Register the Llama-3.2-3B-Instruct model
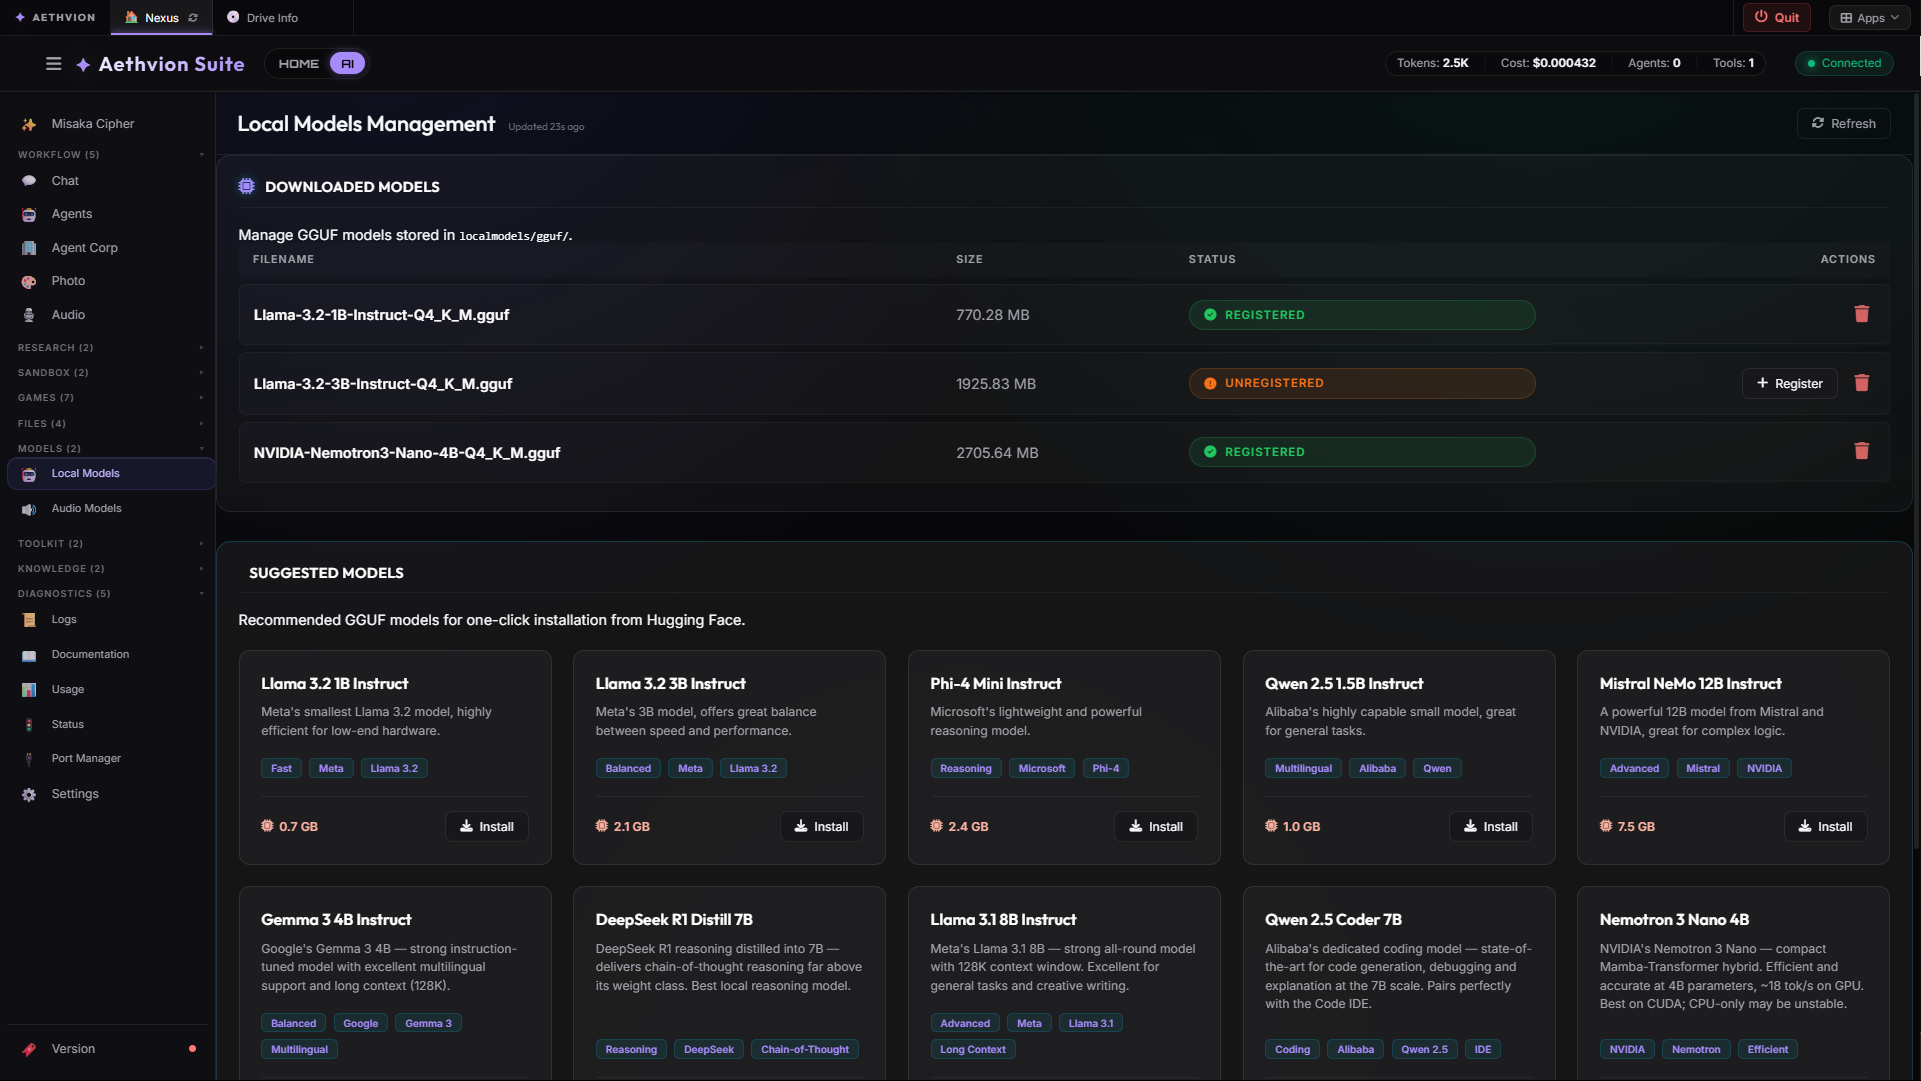 (1789, 384)
